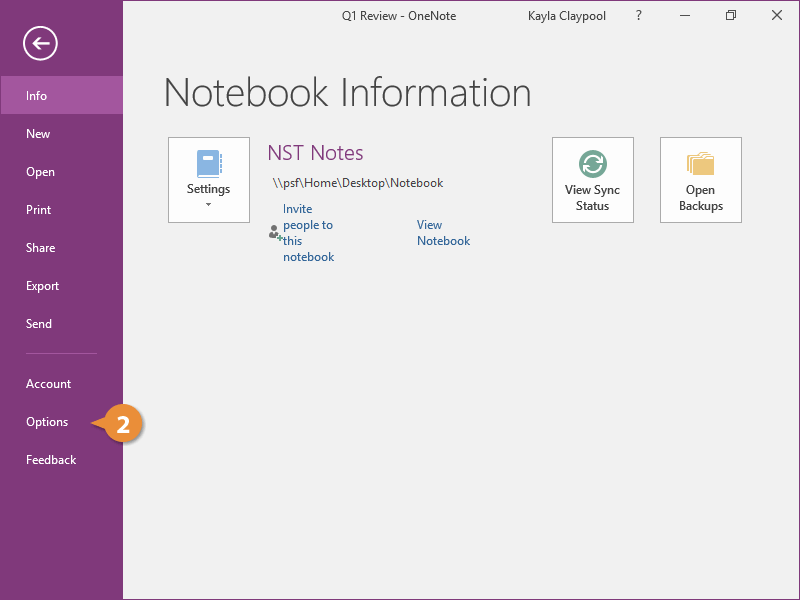Click the blue notebook Settings icon
This screenshot has height=600, width=800.
pos(209,163)
